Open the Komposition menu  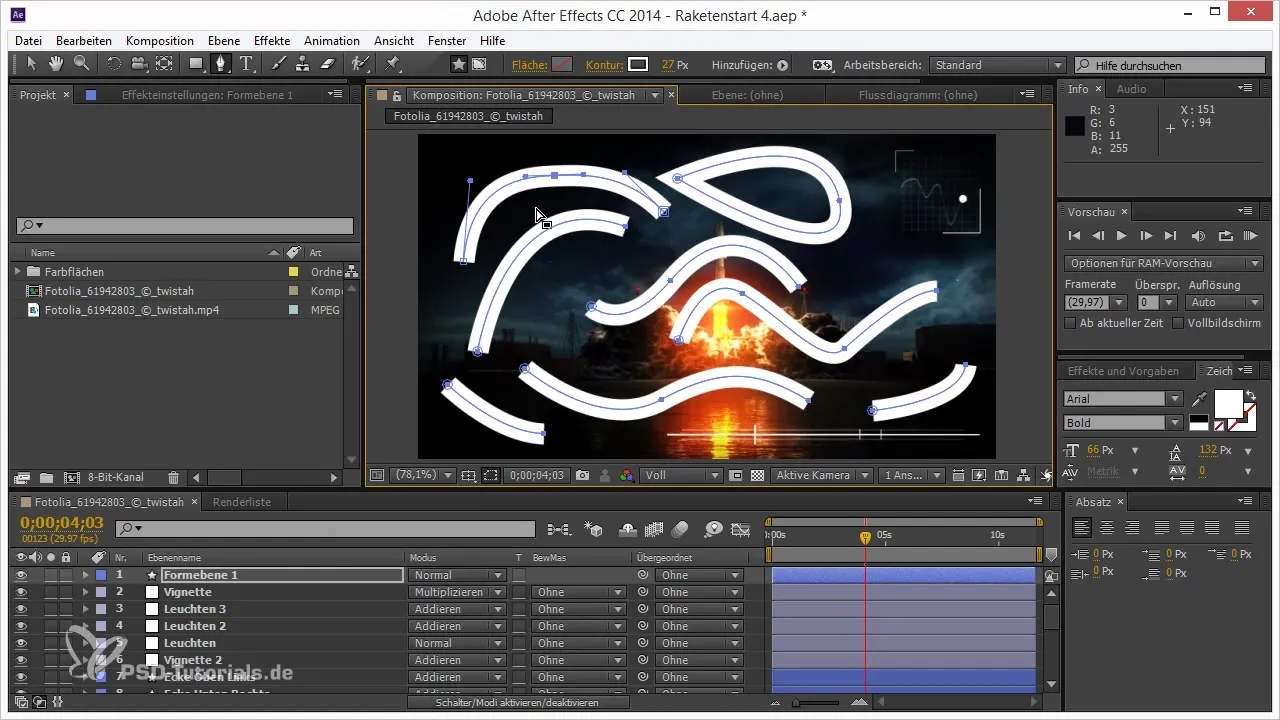tap(160, 41)
